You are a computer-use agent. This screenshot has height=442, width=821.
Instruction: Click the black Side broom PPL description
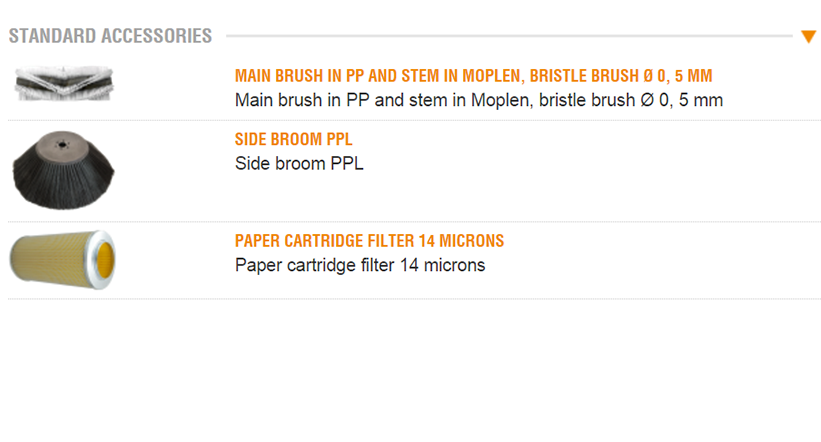point(299,164)
